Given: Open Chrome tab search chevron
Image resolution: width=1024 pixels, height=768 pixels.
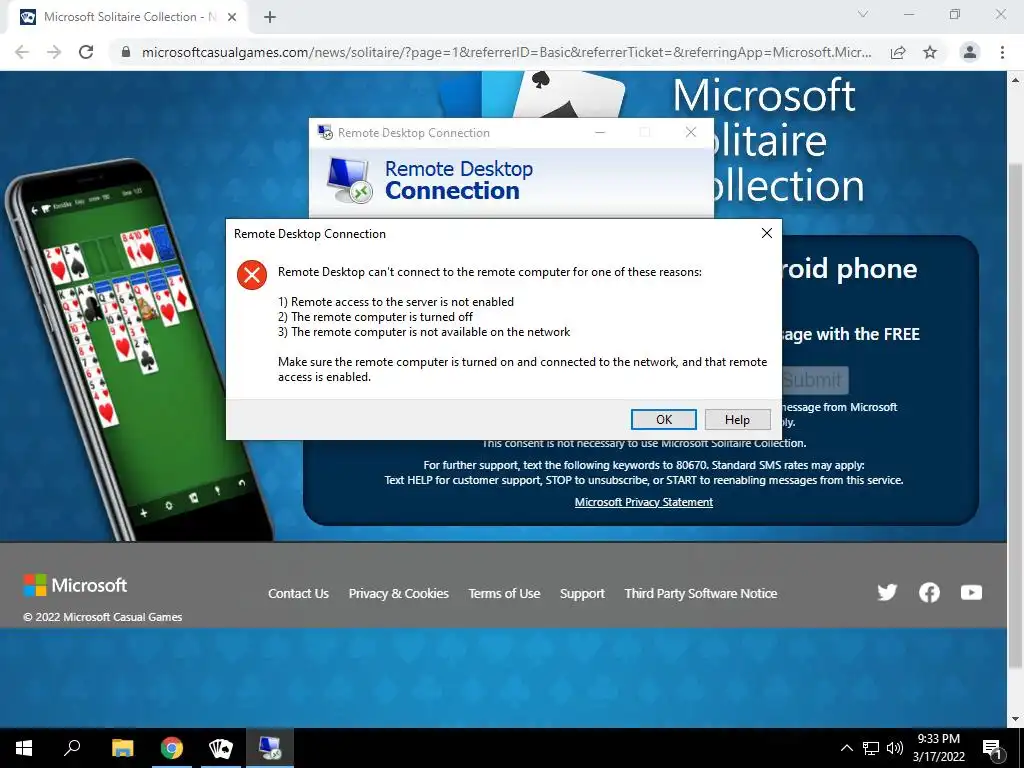Looking at the screenshot, I should click(863, 14).
